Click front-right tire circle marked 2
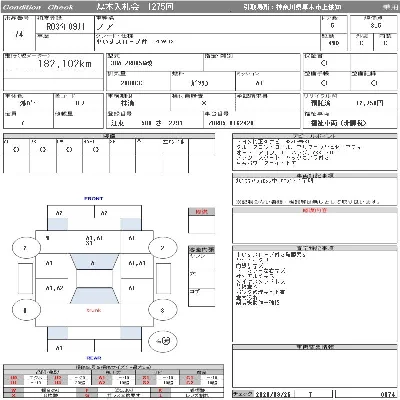The image size is (400, 400). (x=162, y=248)
